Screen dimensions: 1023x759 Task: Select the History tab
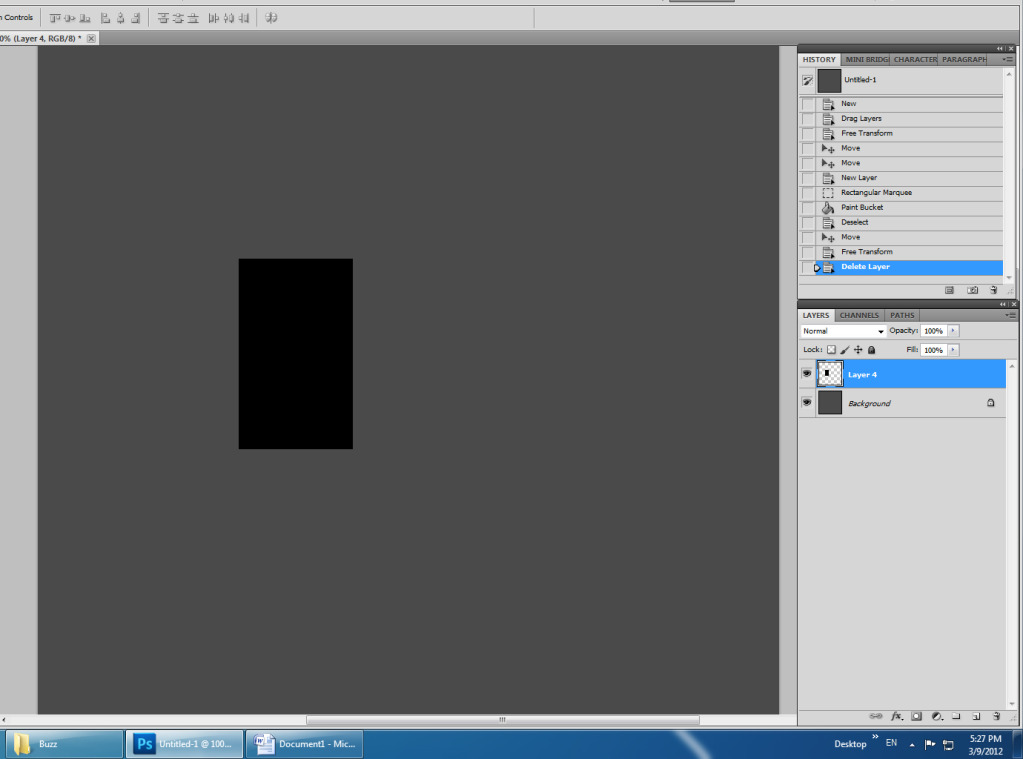[819, 59]
